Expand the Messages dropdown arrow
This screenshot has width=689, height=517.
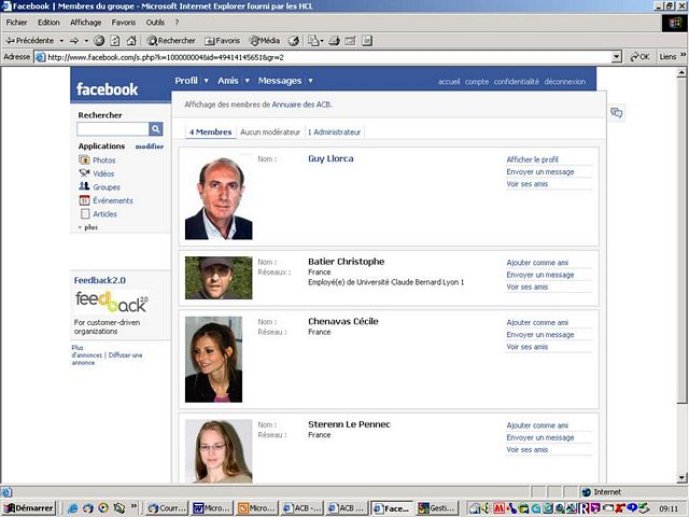pos(310,81)
